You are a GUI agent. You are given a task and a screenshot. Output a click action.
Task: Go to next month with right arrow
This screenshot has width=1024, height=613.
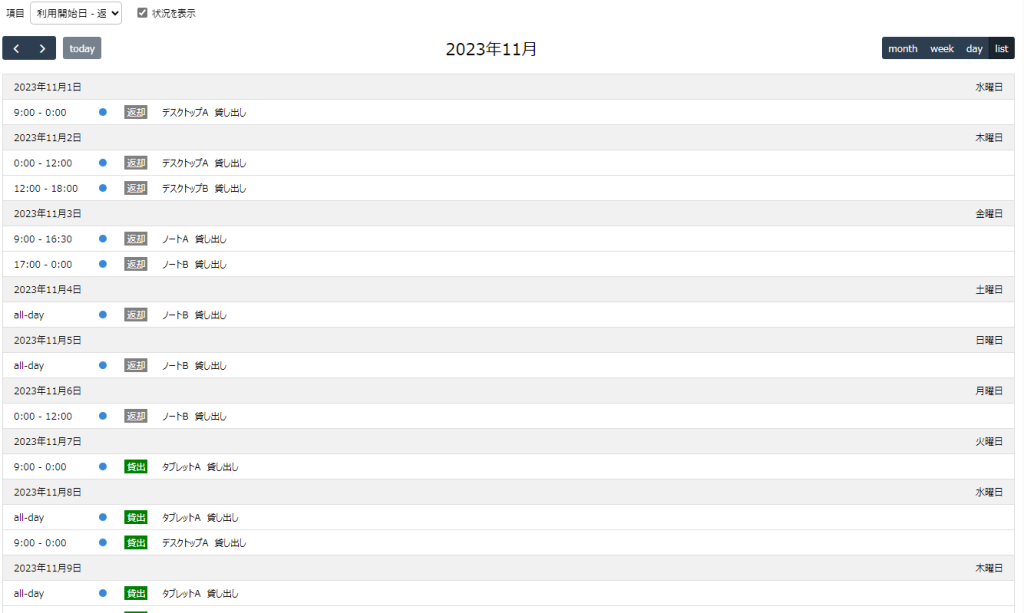[x=42, y=48]
